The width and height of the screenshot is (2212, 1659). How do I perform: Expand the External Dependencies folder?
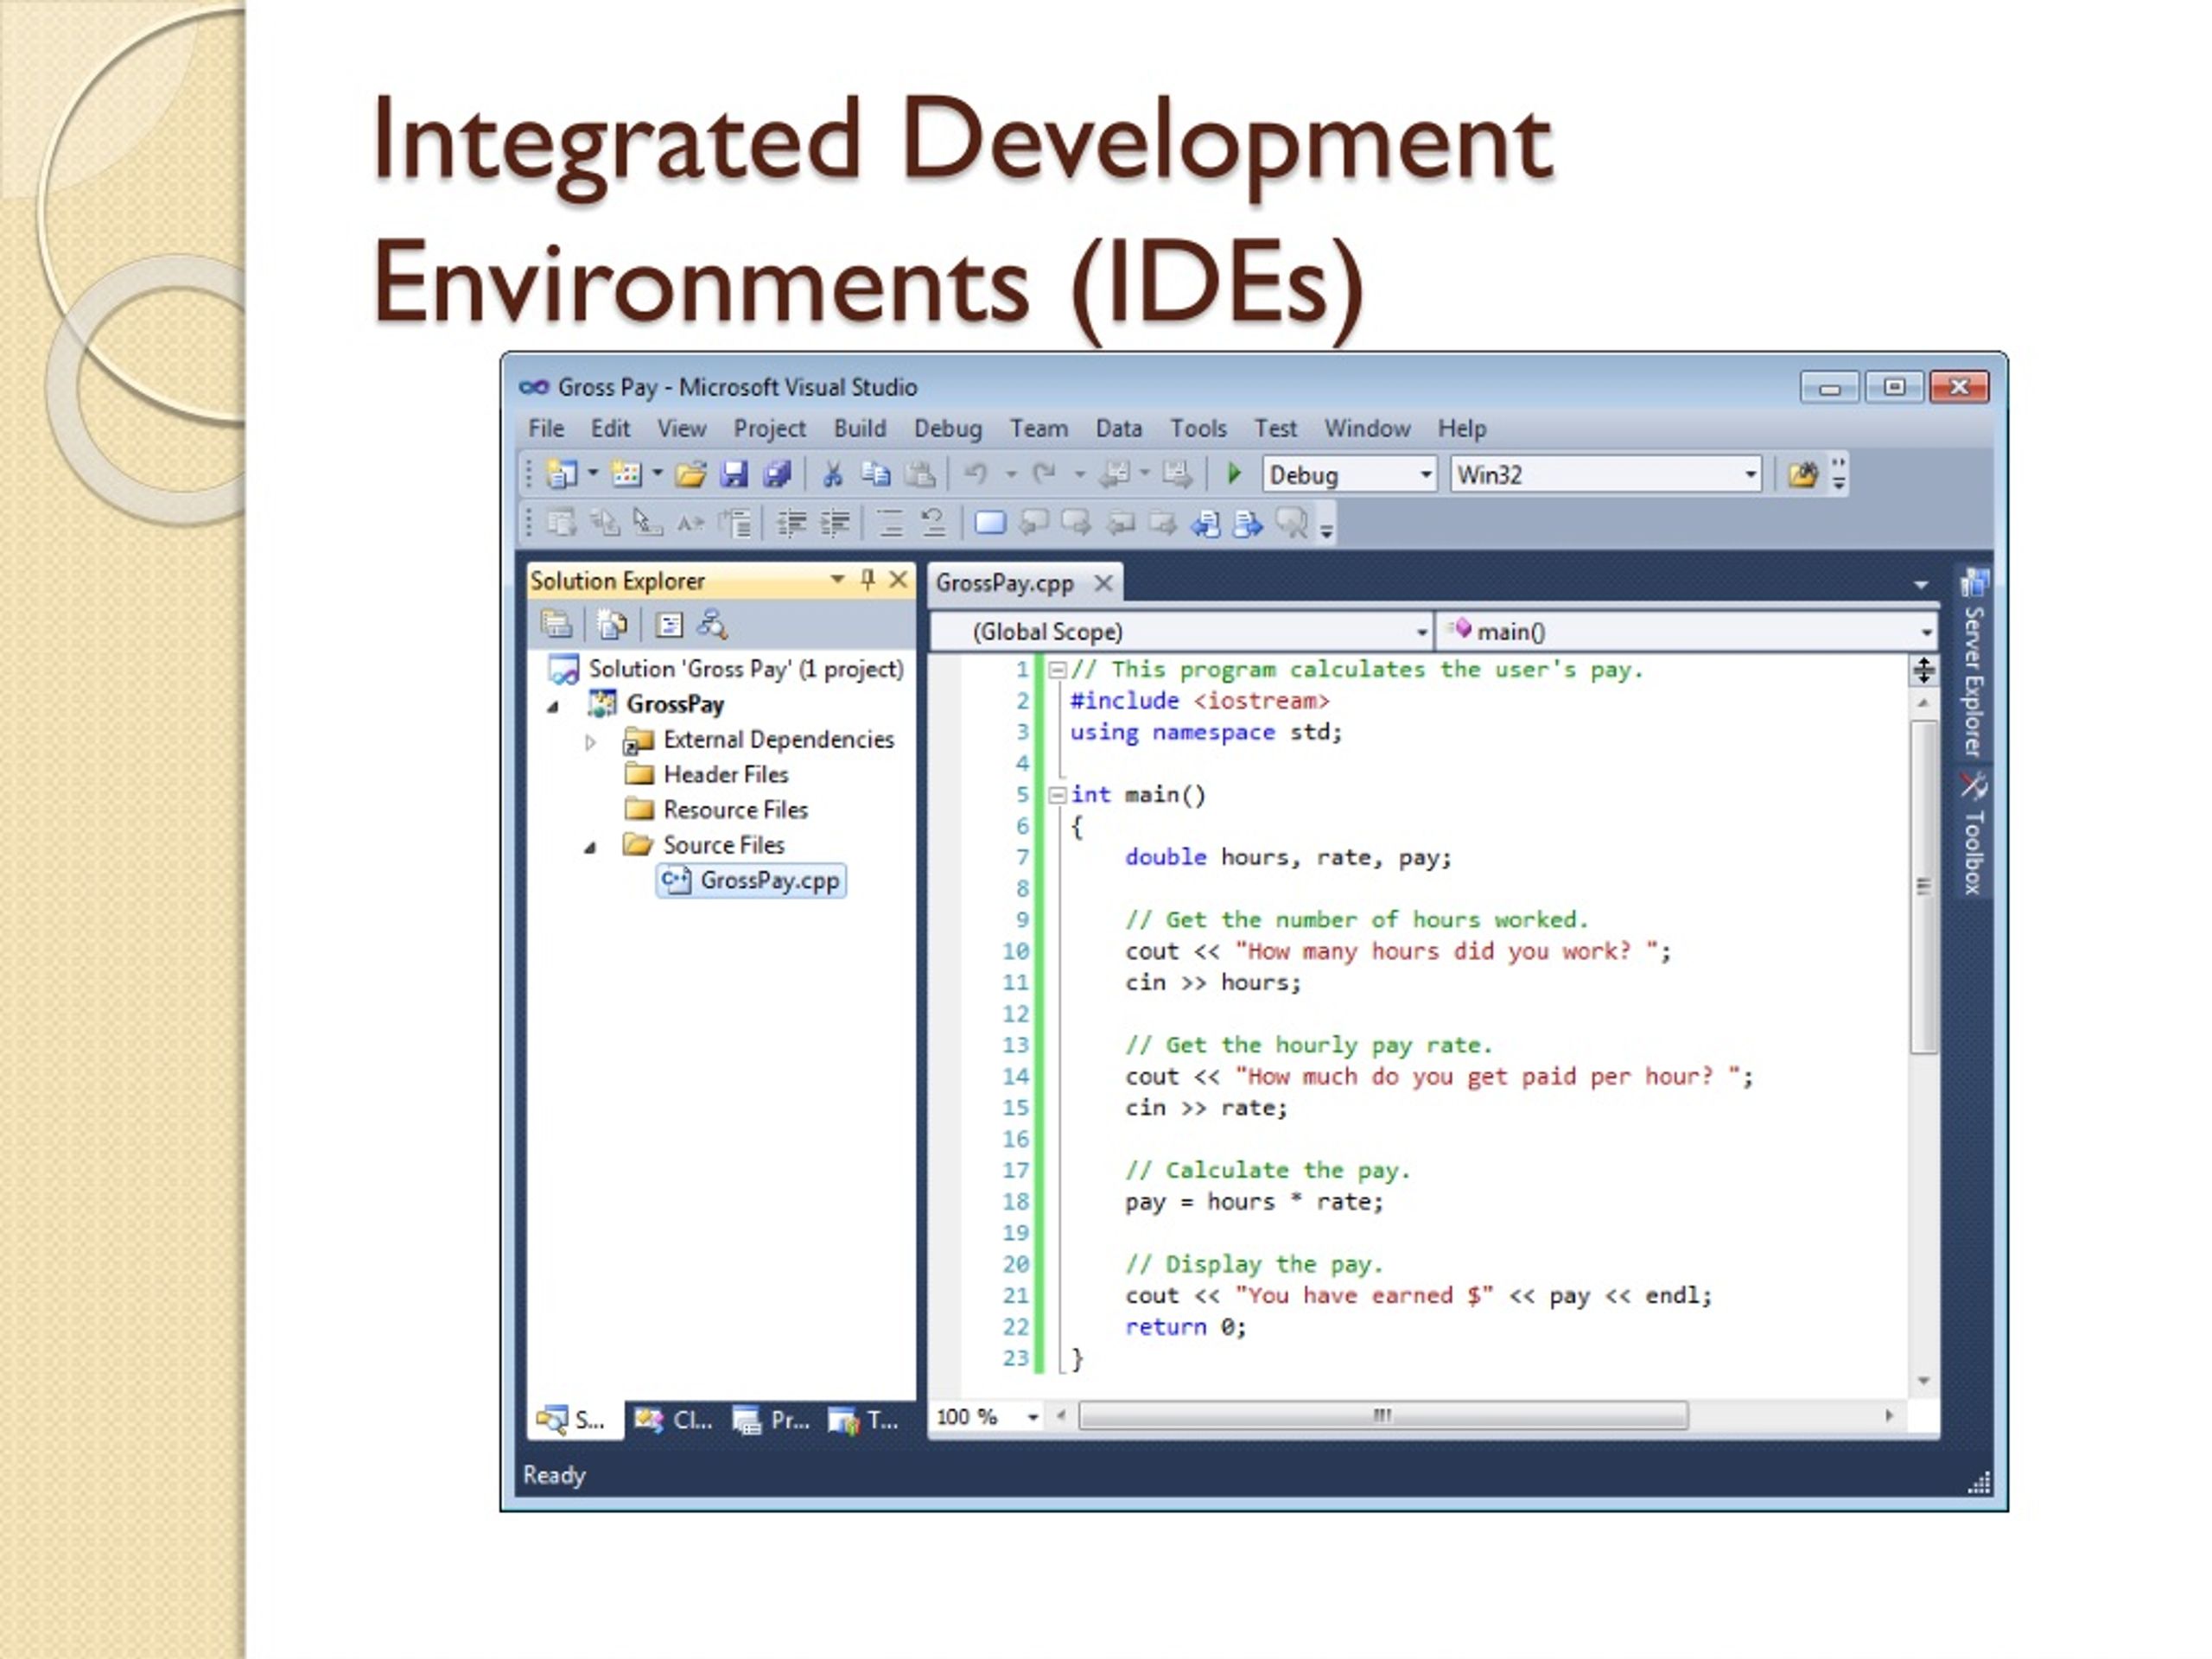point(590,742)
